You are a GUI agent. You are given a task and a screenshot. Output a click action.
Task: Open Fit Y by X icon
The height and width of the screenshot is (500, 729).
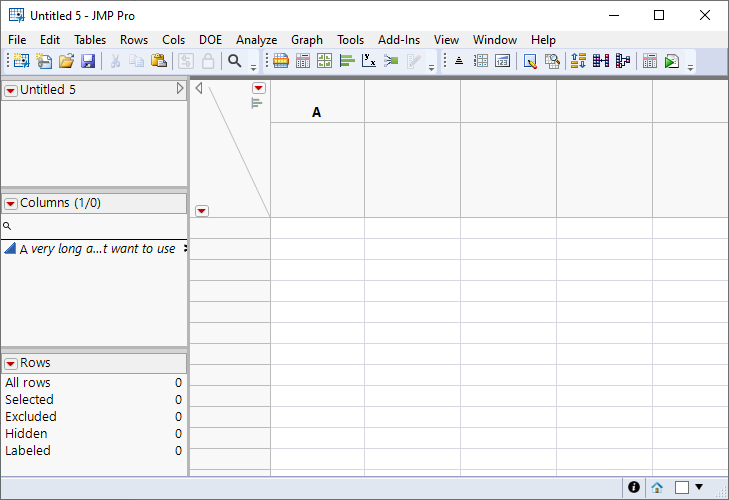tap(369, 61)
